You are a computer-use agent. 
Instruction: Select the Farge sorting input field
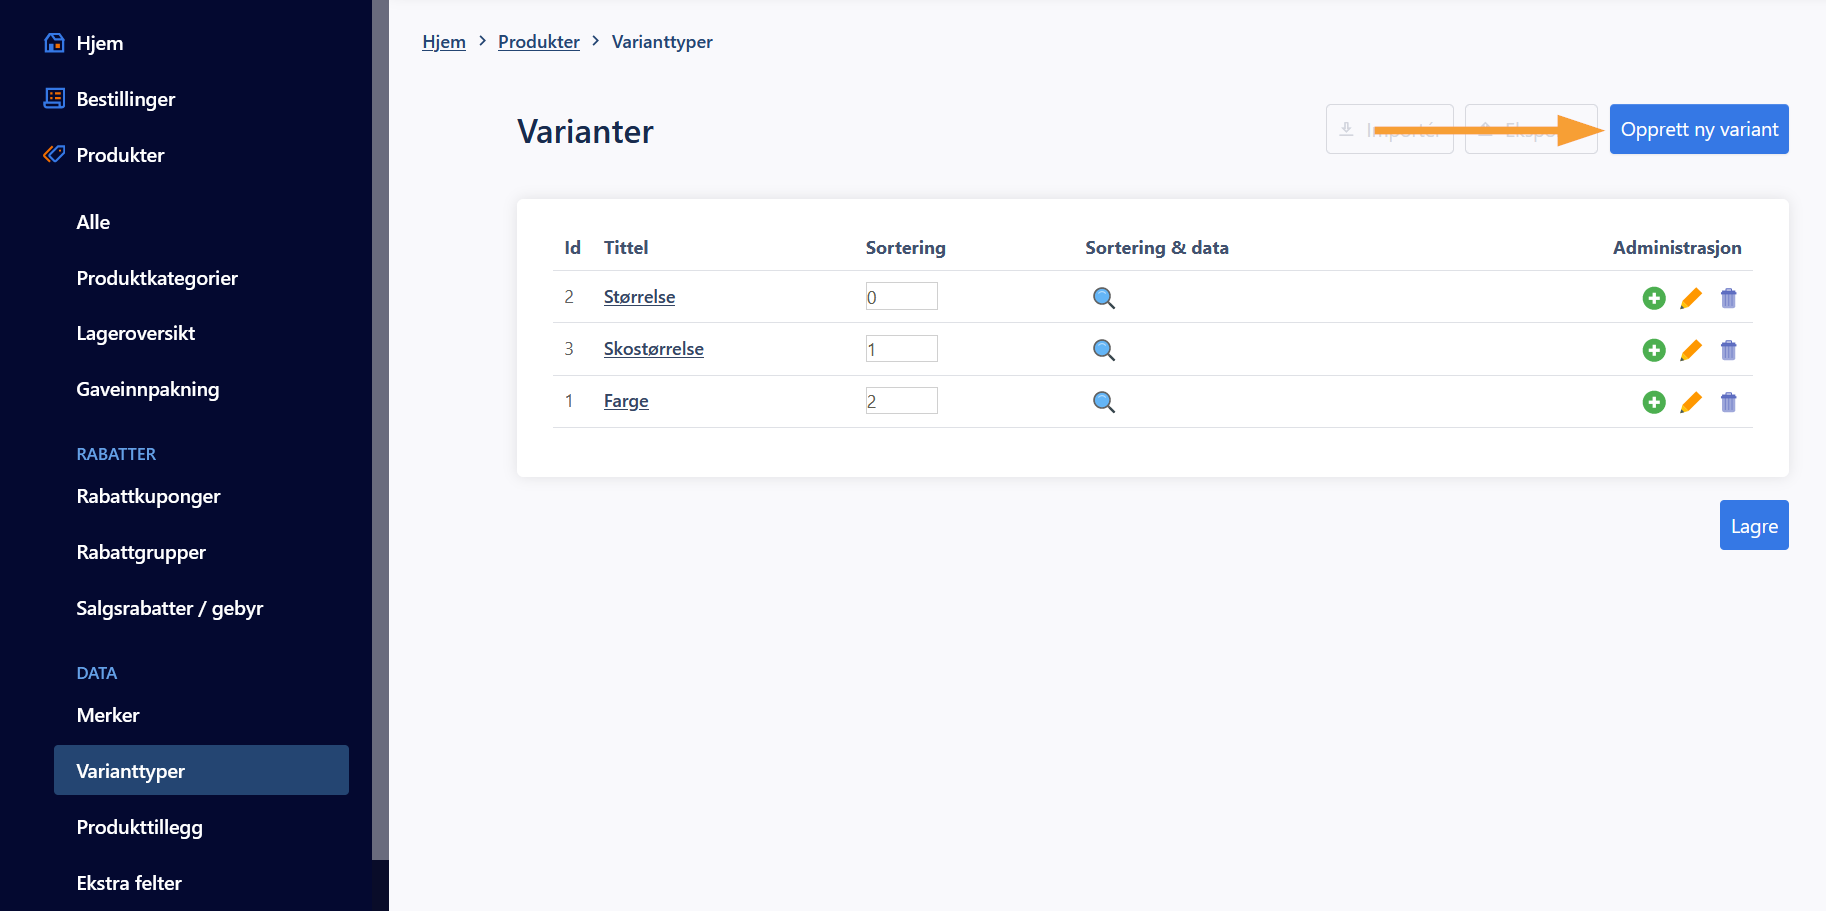[901, 401]
